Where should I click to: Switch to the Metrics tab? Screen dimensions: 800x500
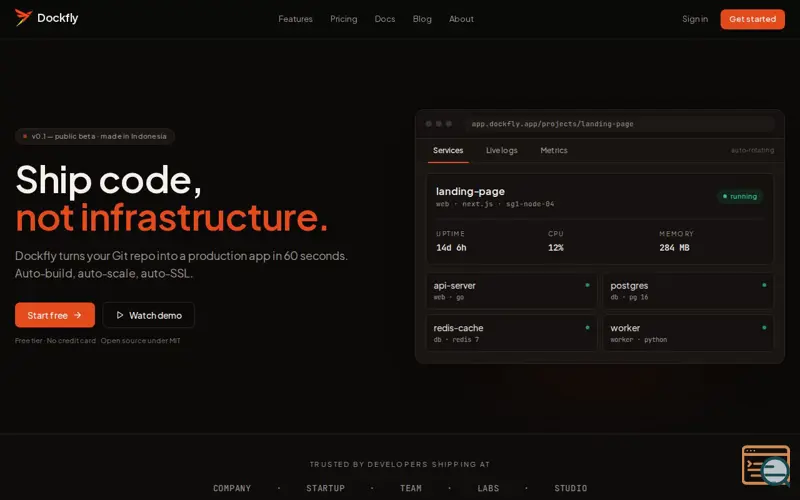[x=554, y=151]
